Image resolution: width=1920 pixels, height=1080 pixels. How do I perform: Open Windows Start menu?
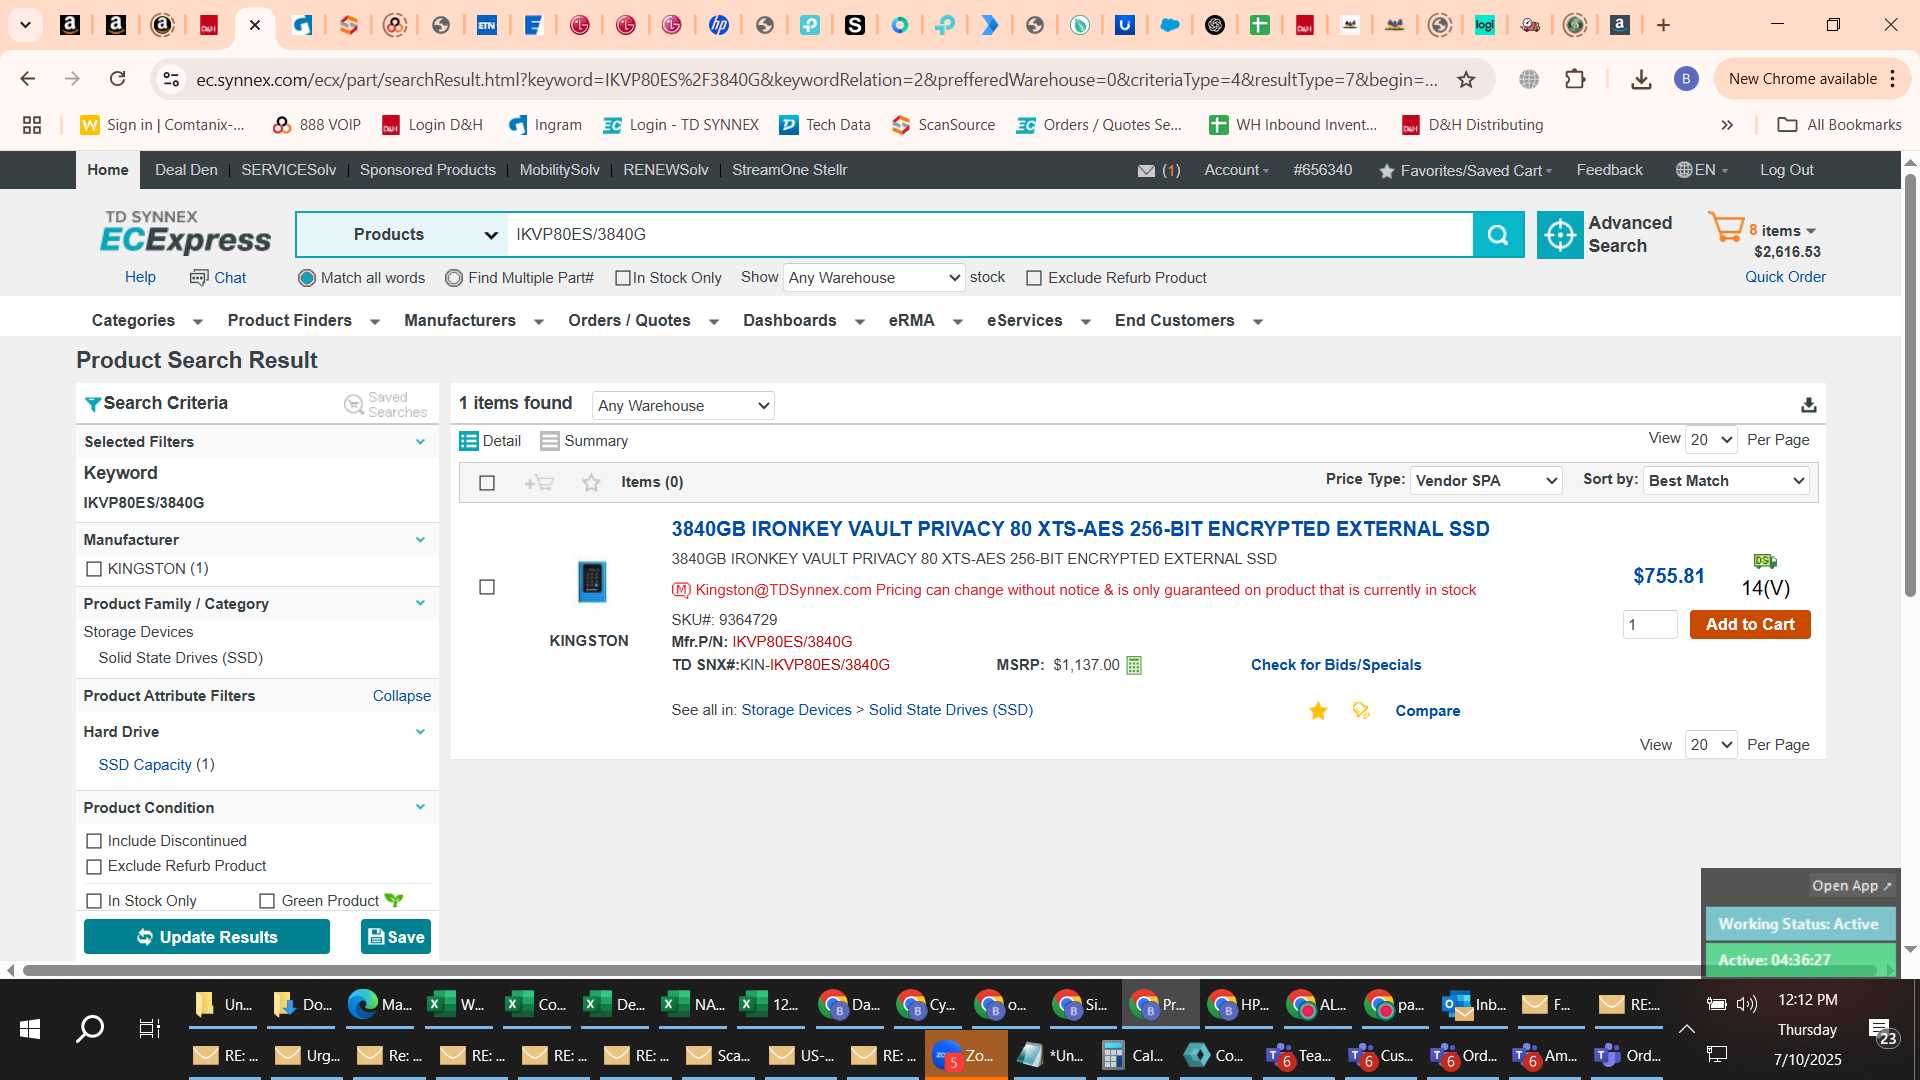(29, 1028)
